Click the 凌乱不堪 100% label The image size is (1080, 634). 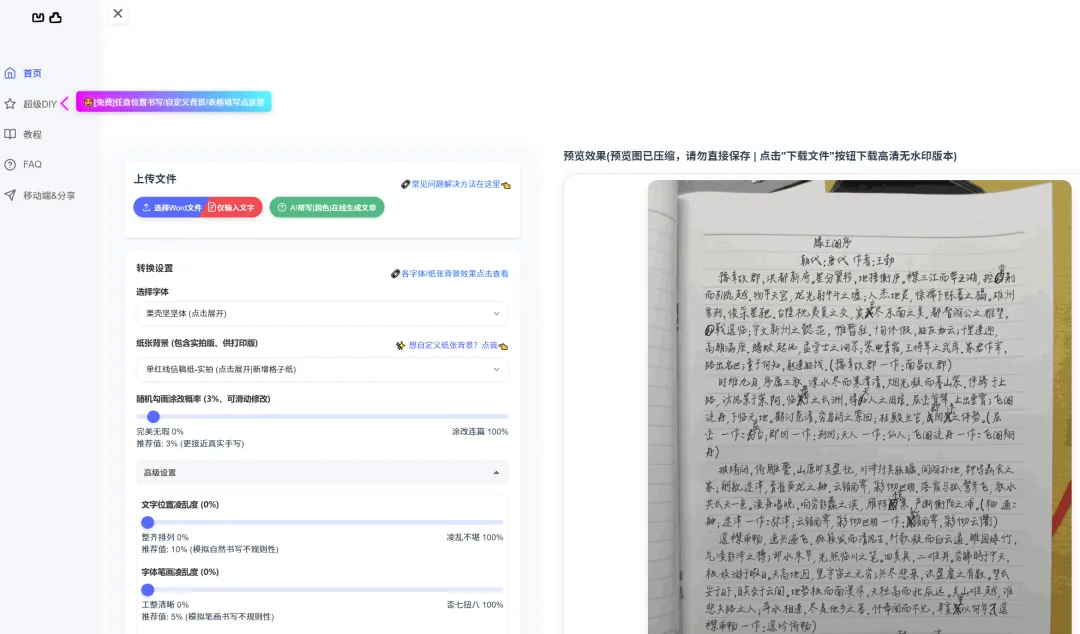(475, 537)
